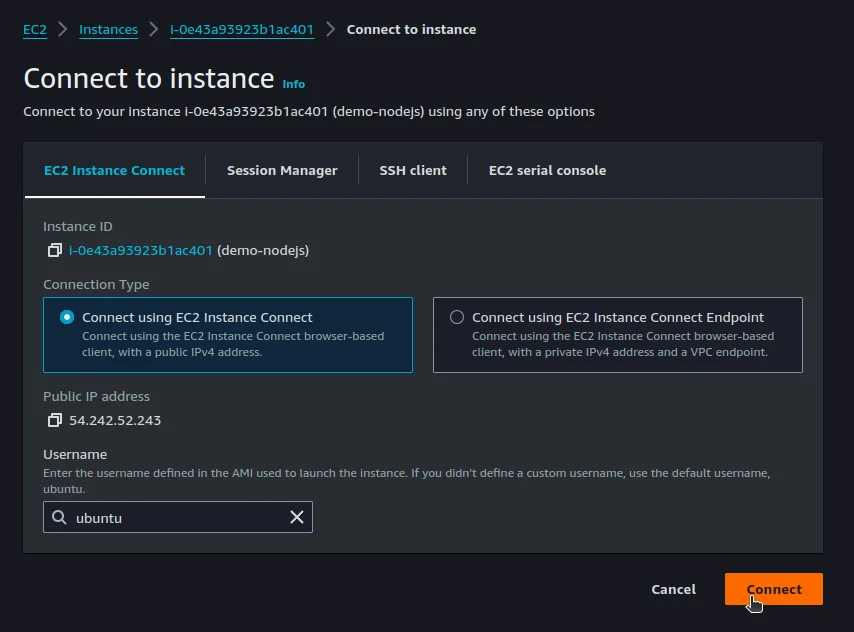Copy the instance ID to clipboard
The height and width of the screenshot is (632, 854).
(x=55, y=250)
